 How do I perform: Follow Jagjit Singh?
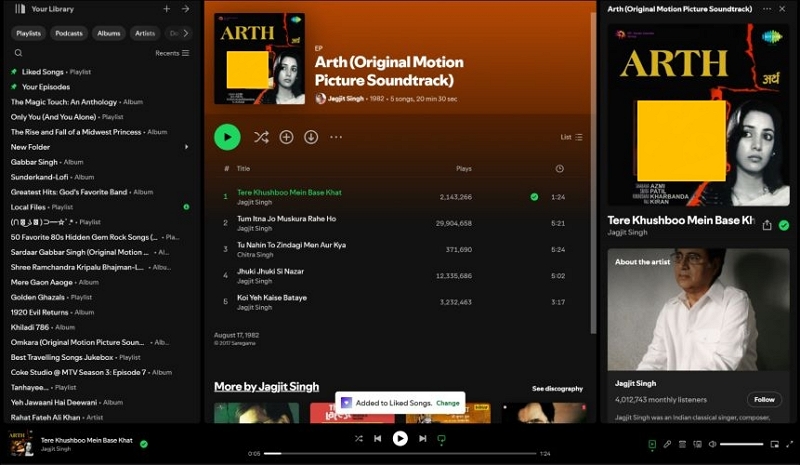coord(764,400)
